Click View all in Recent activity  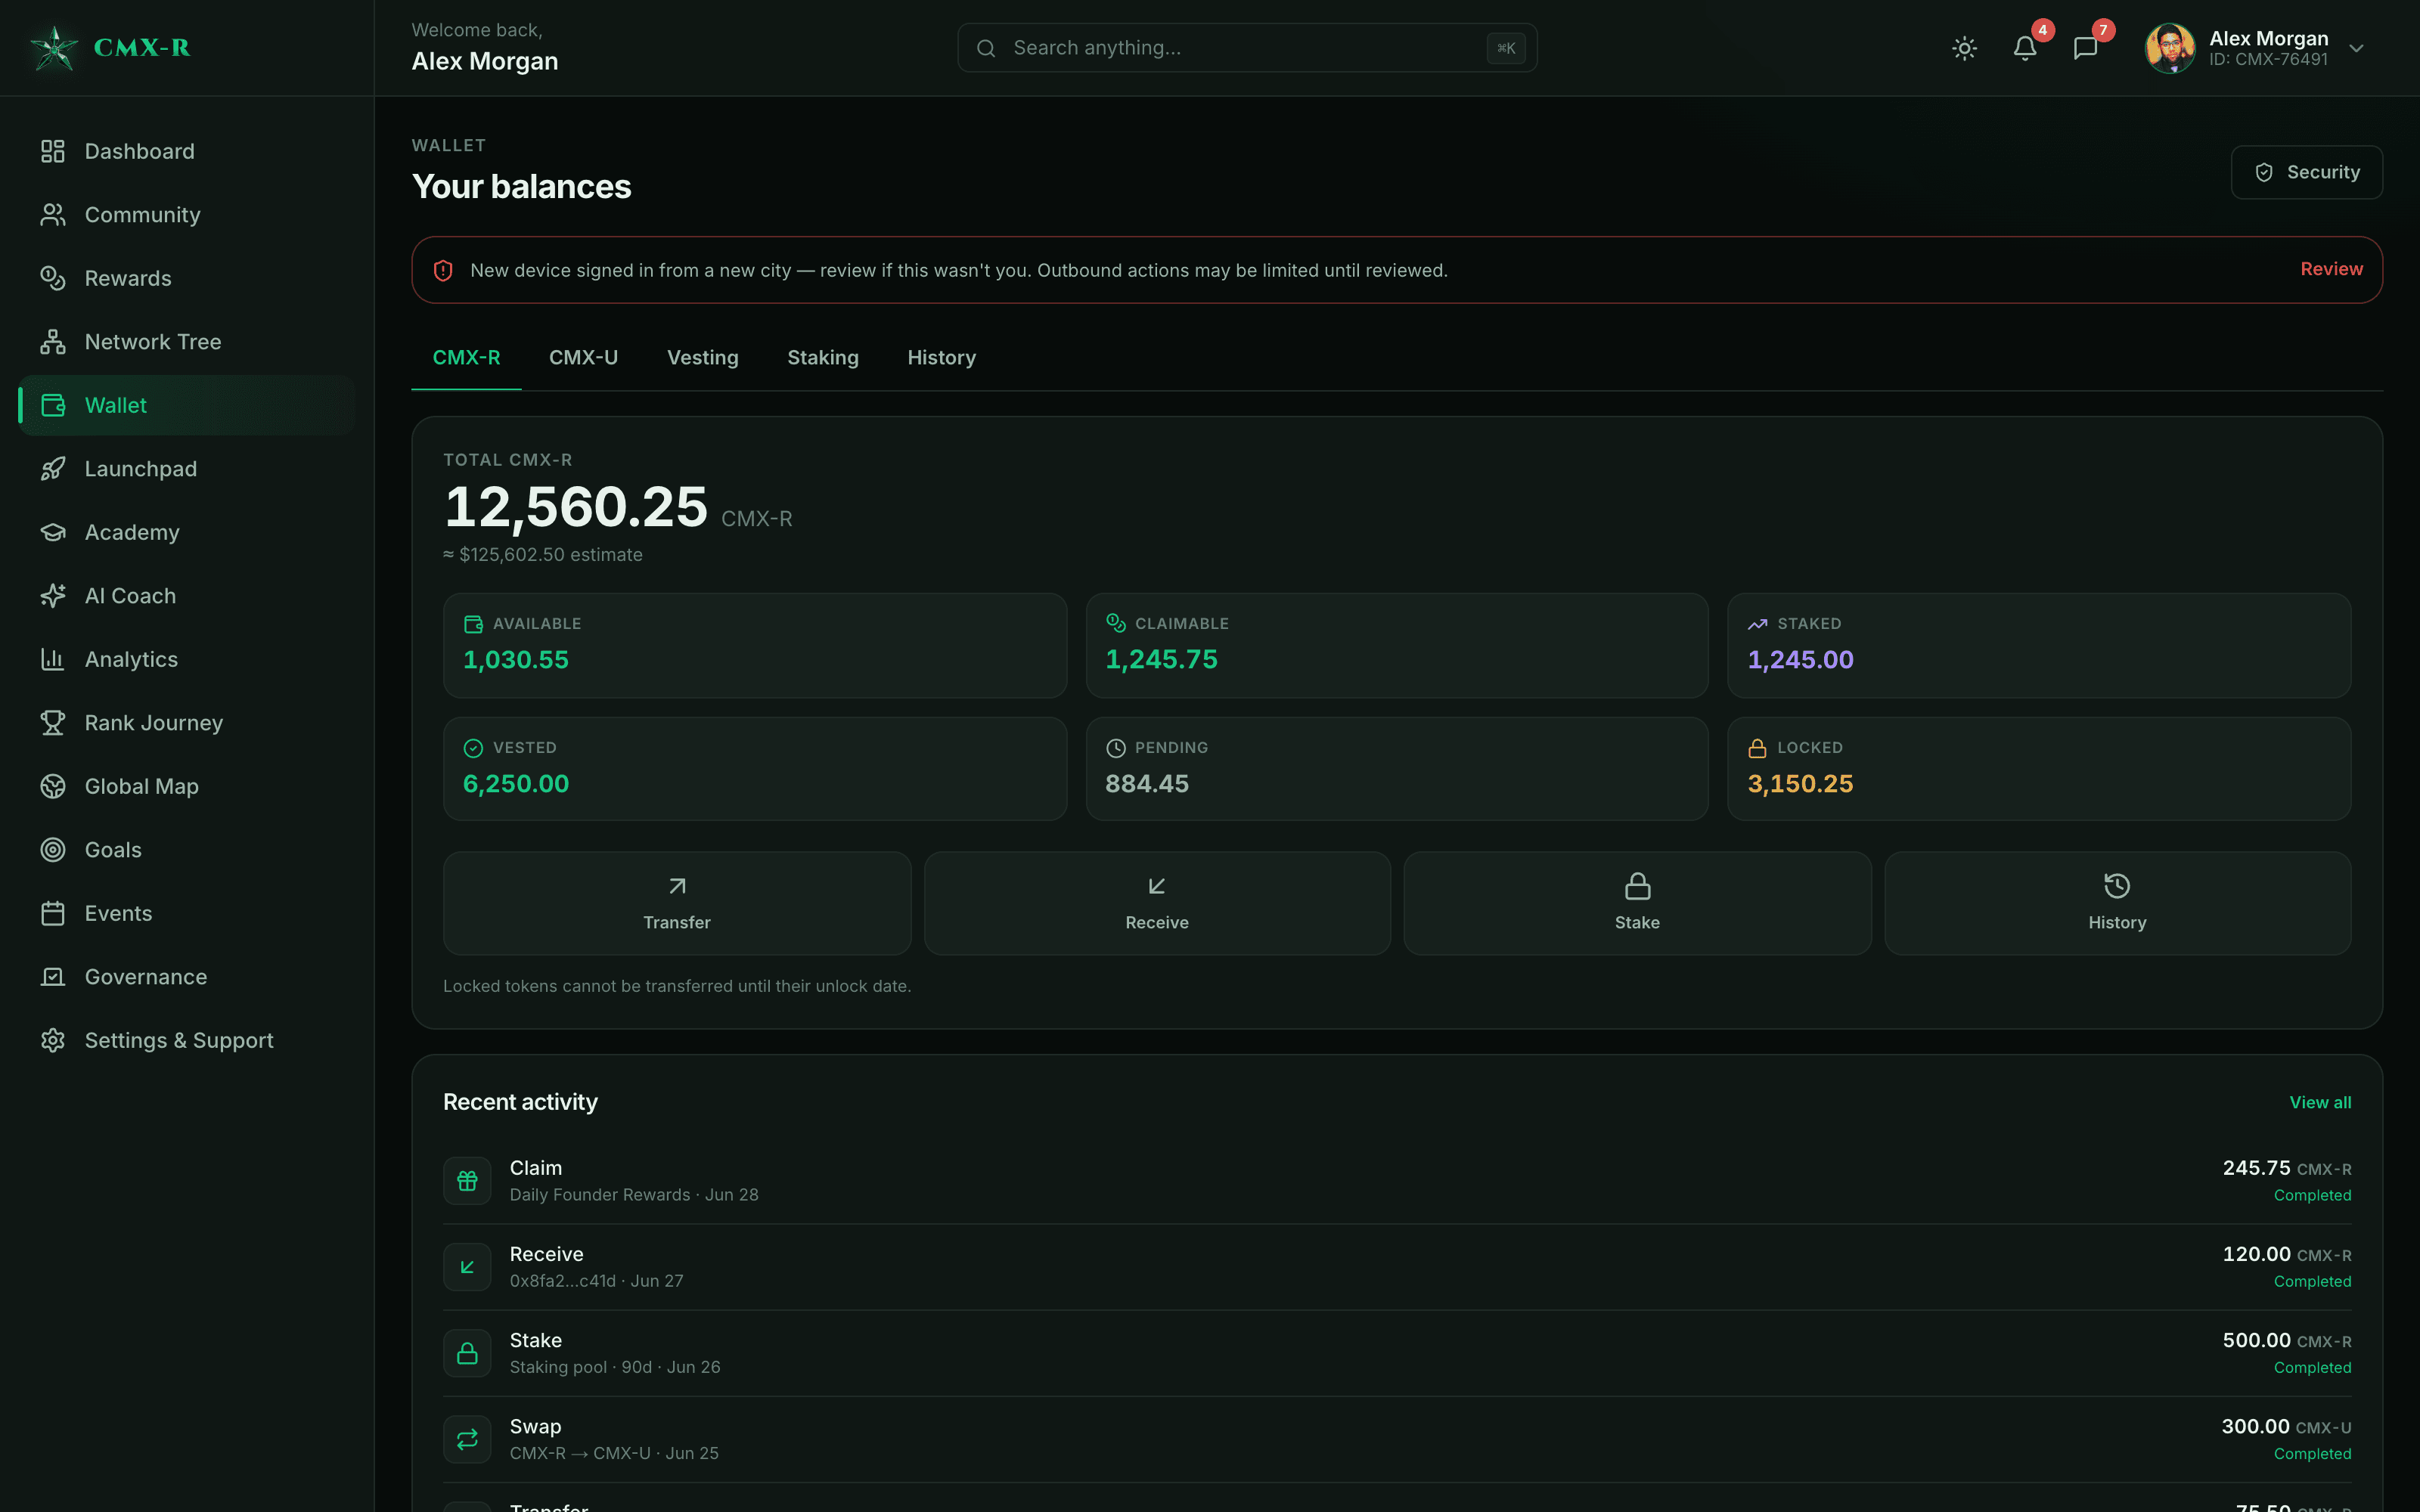click(2320, 1102)
